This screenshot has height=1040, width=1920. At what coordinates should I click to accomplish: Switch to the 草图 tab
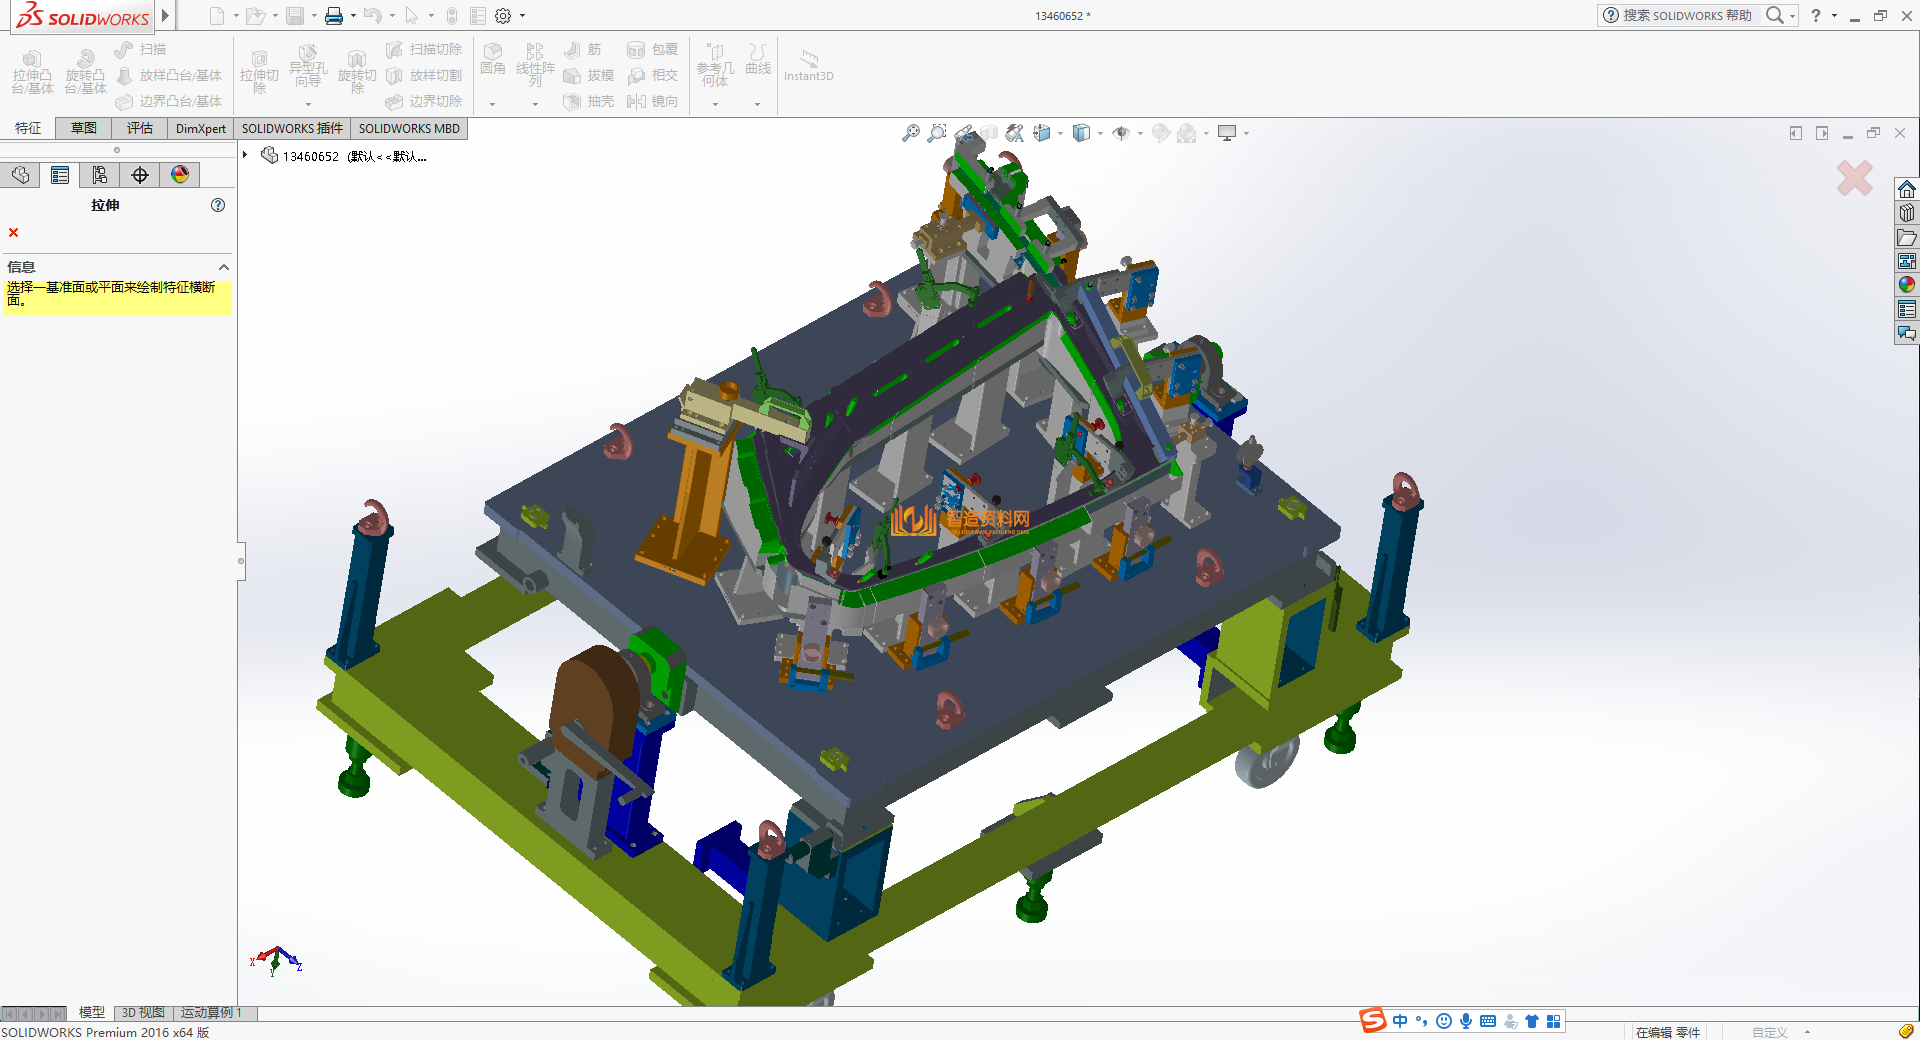point(84,128)
